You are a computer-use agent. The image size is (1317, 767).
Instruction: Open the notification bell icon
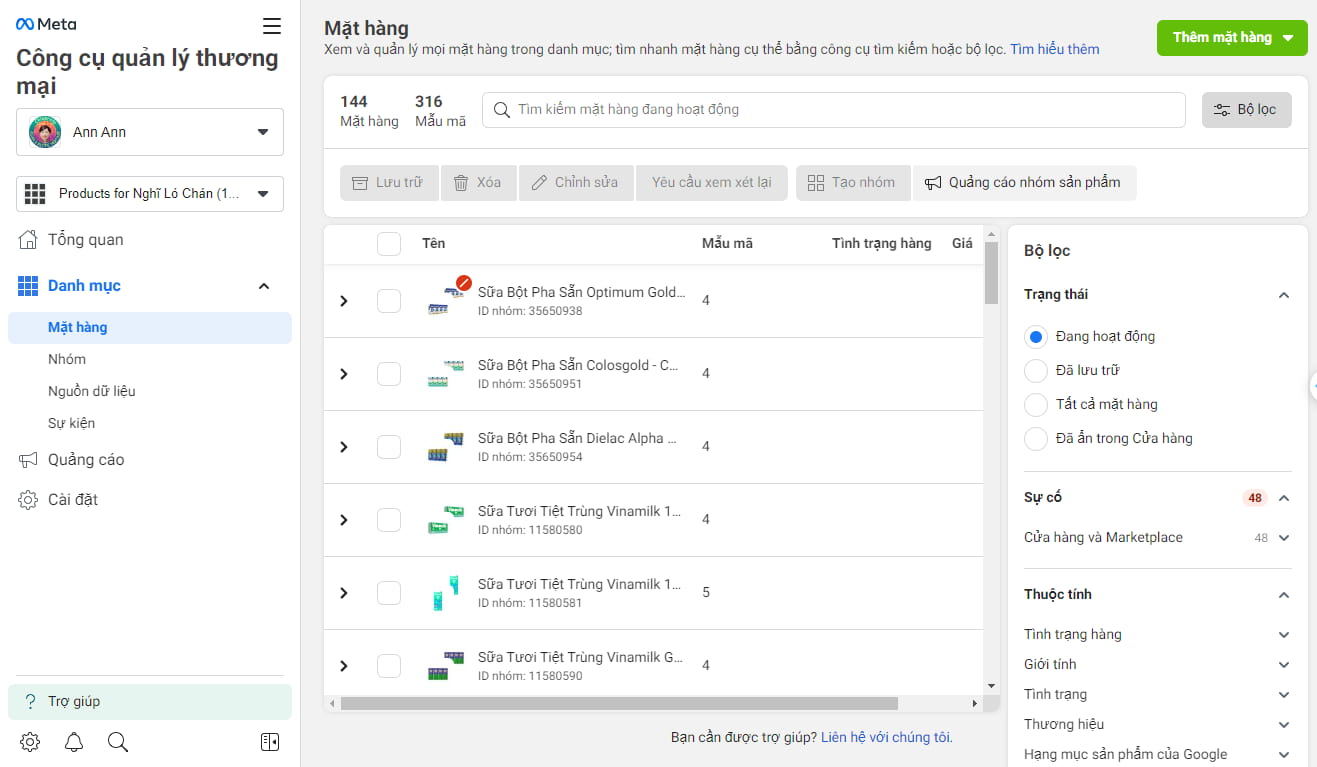[72, 742]
